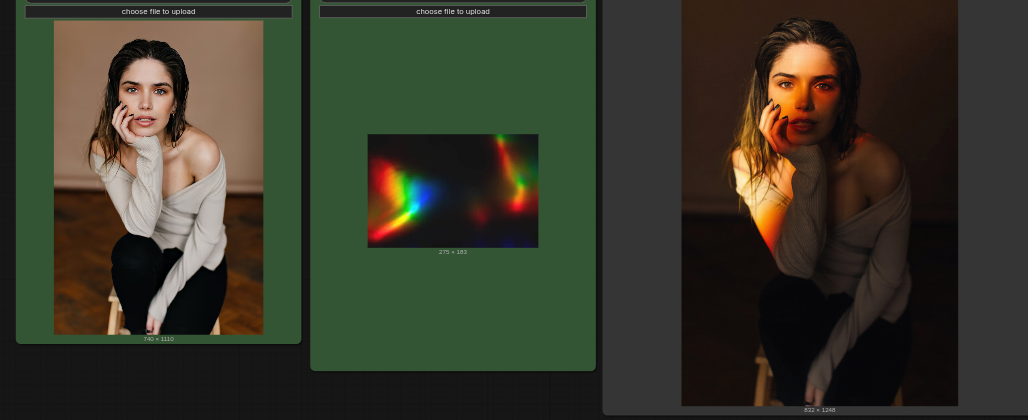
Task: Open the relit portrait output preview
Action: 820,202
